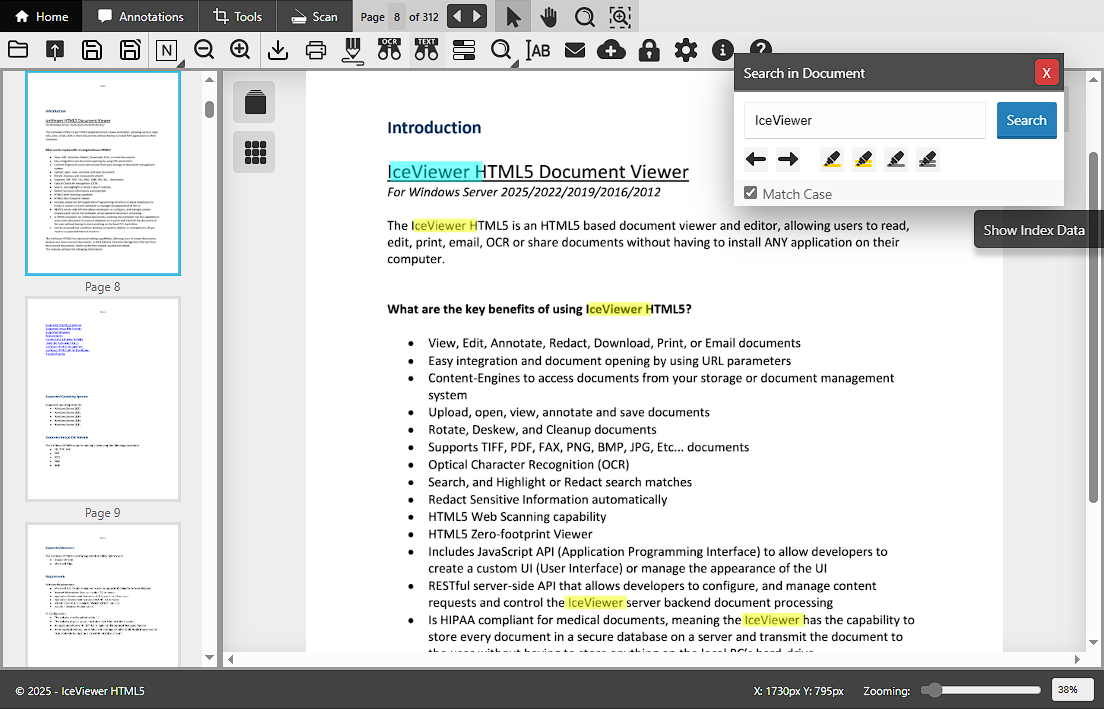
Task: Close the Search in Document dialog
Action: [1046, 73]
